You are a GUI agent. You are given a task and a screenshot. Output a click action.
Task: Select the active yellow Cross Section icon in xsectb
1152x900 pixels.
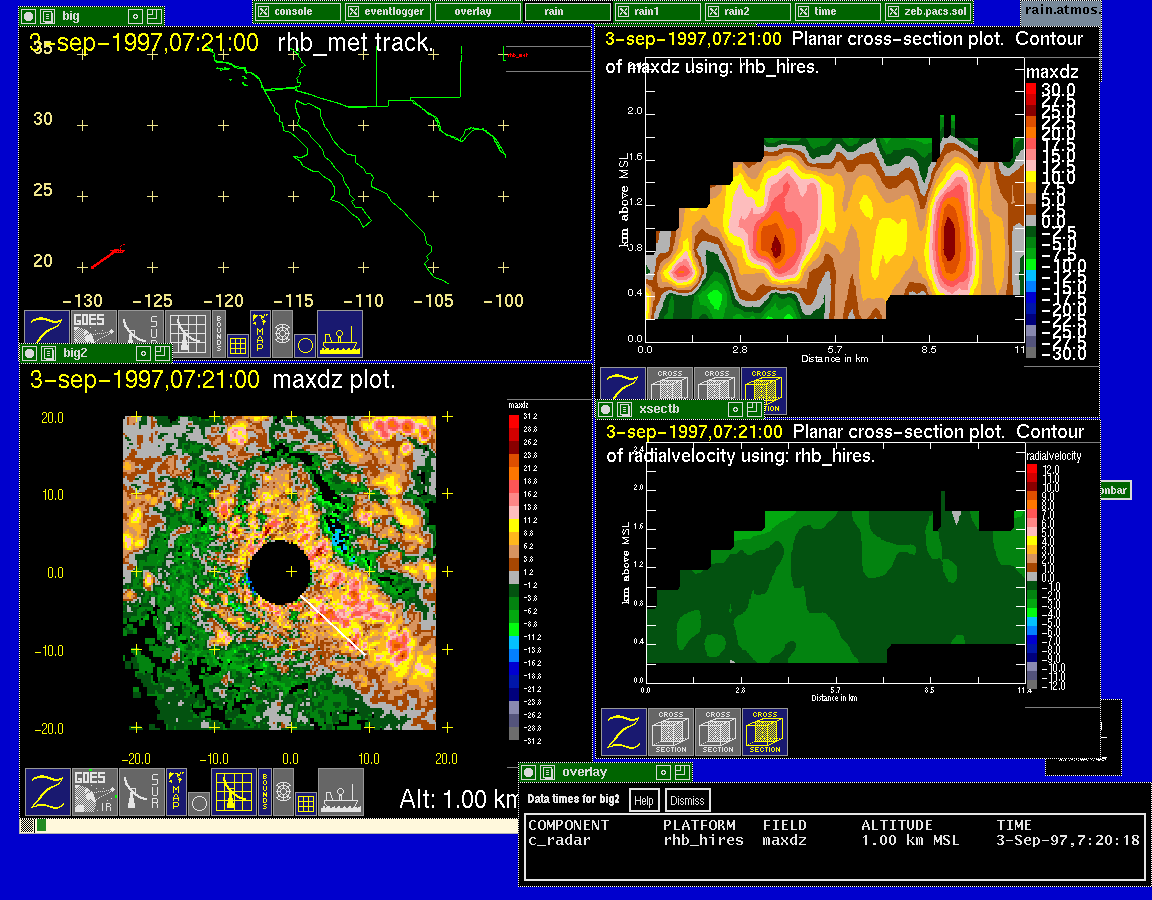pos(765,732)
